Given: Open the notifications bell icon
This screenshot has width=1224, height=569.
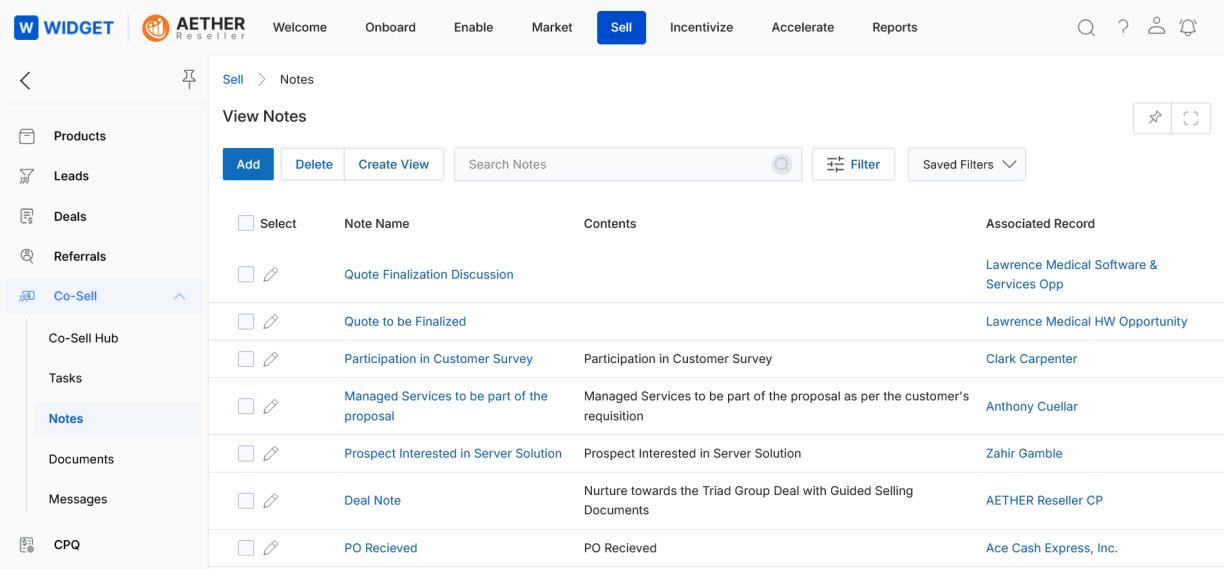Looking at the screenshot, I should coord(1189,28).
